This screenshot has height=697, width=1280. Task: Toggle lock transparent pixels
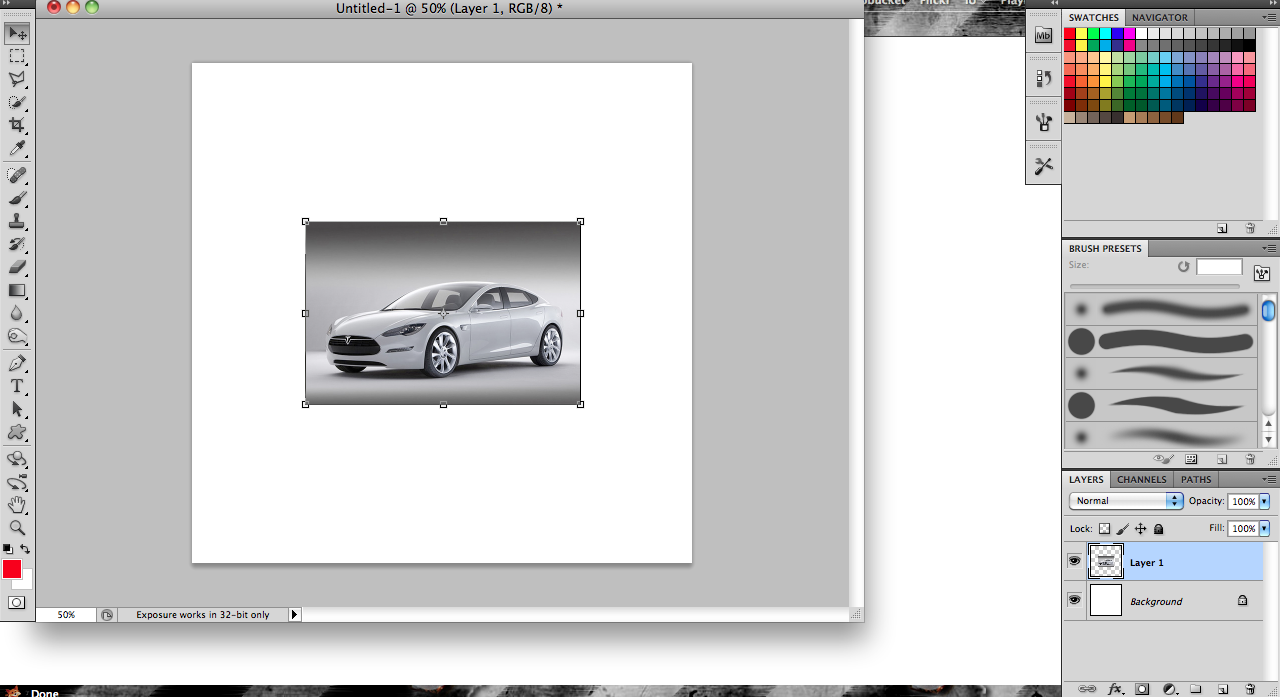tap(1104, 528)
